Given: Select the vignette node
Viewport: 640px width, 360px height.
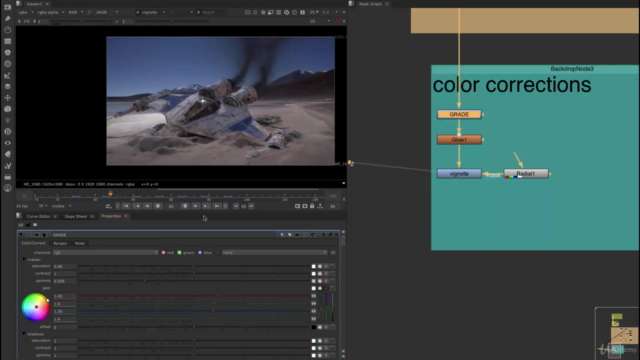Looking at the screenshot, I should pos(459,173).
